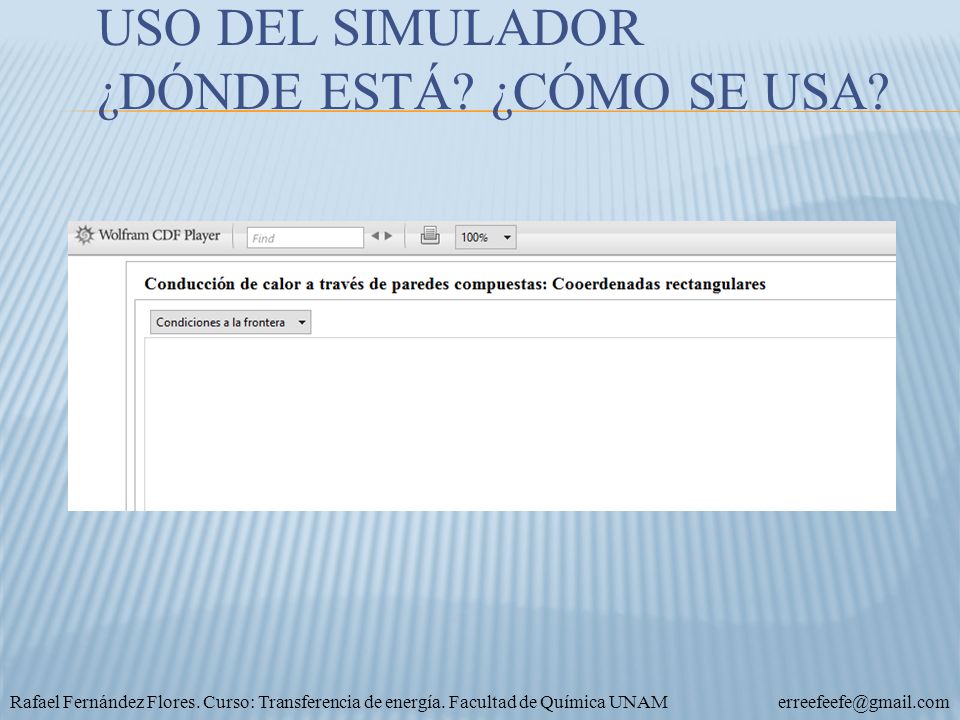Open the 100% zoom dropdown

point(486,237)
